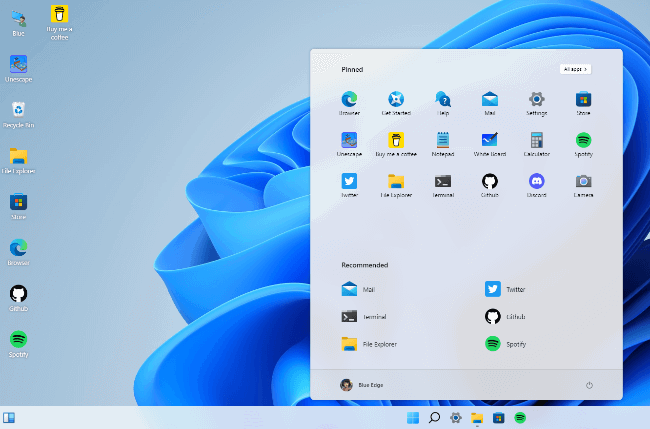Open Buy me a coffee pinned app

pos(396,144)
